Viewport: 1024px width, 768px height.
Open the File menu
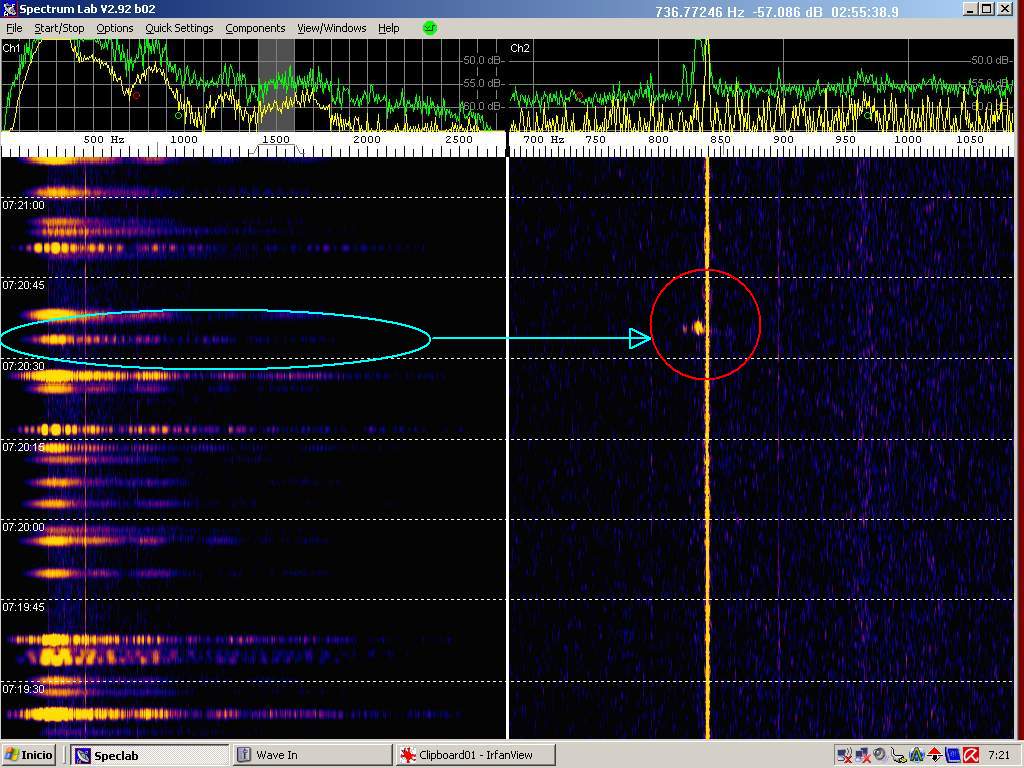pos(14,28)
